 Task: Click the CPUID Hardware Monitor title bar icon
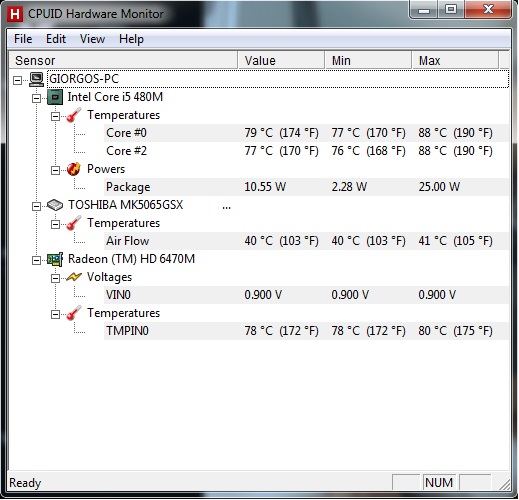click(15, 14)
